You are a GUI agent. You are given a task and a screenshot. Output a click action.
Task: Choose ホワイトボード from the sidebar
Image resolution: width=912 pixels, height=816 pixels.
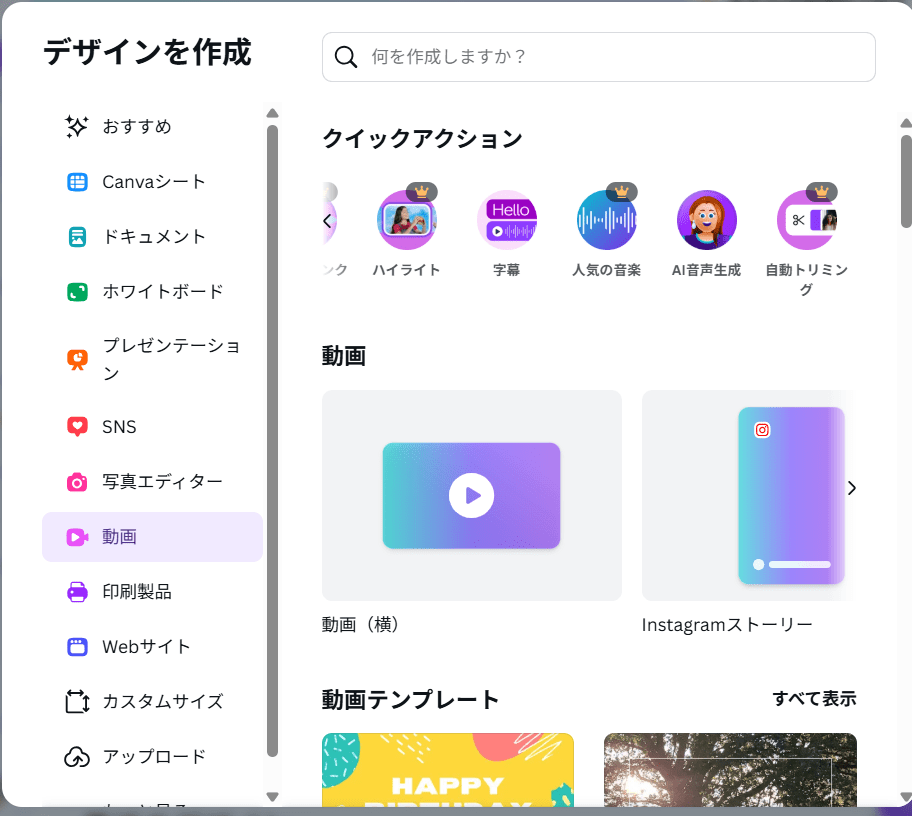point(152,291)
